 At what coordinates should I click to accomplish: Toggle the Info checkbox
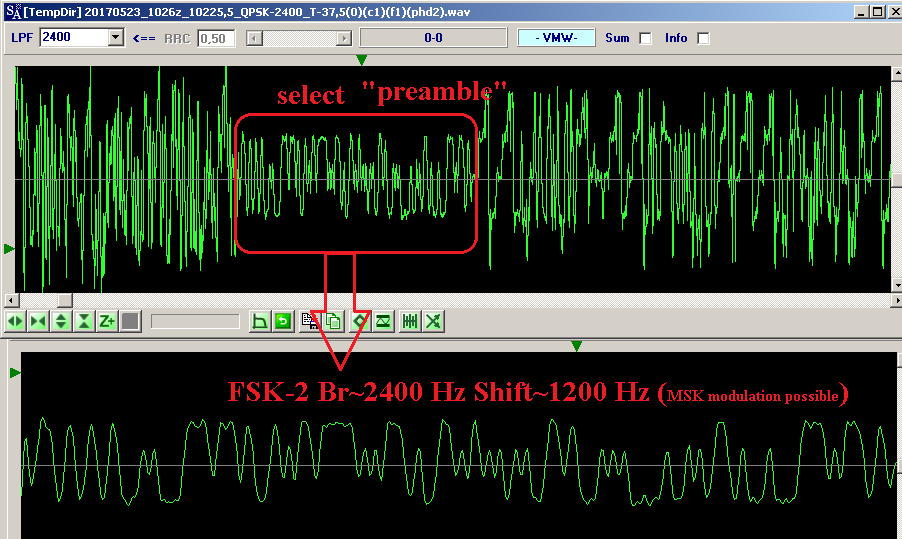coord(703,38)
